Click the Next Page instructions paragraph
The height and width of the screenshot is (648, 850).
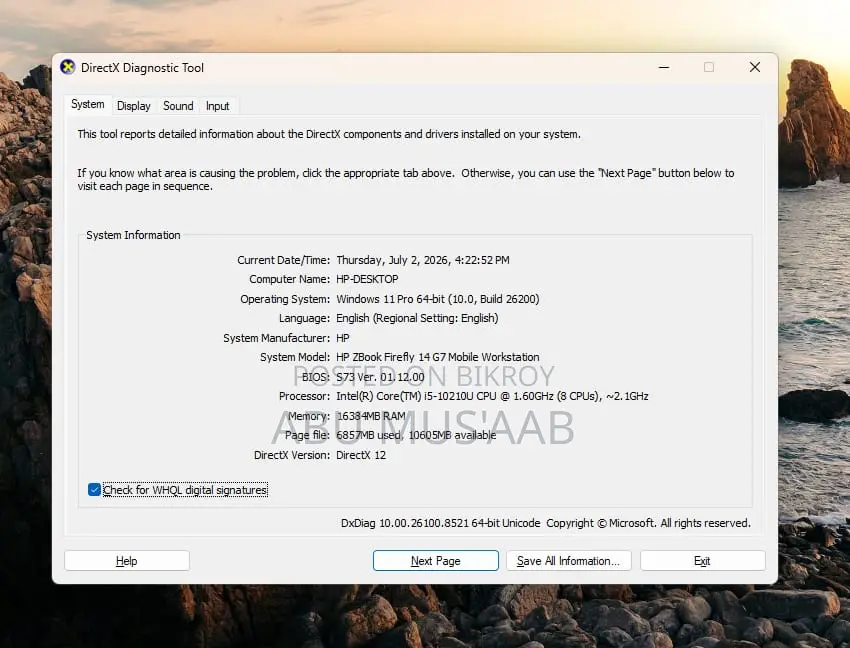[405, 179]
